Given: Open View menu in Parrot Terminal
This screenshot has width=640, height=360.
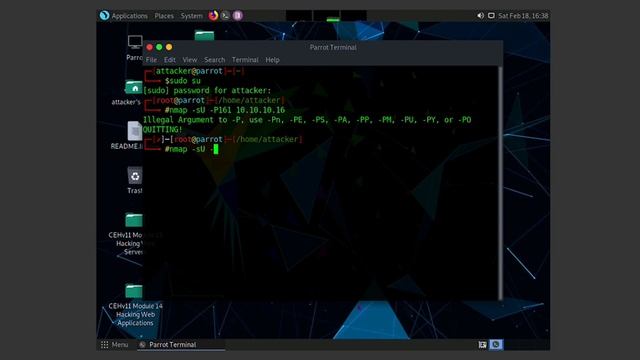Looking at the screenshot, I should [189, 60].
